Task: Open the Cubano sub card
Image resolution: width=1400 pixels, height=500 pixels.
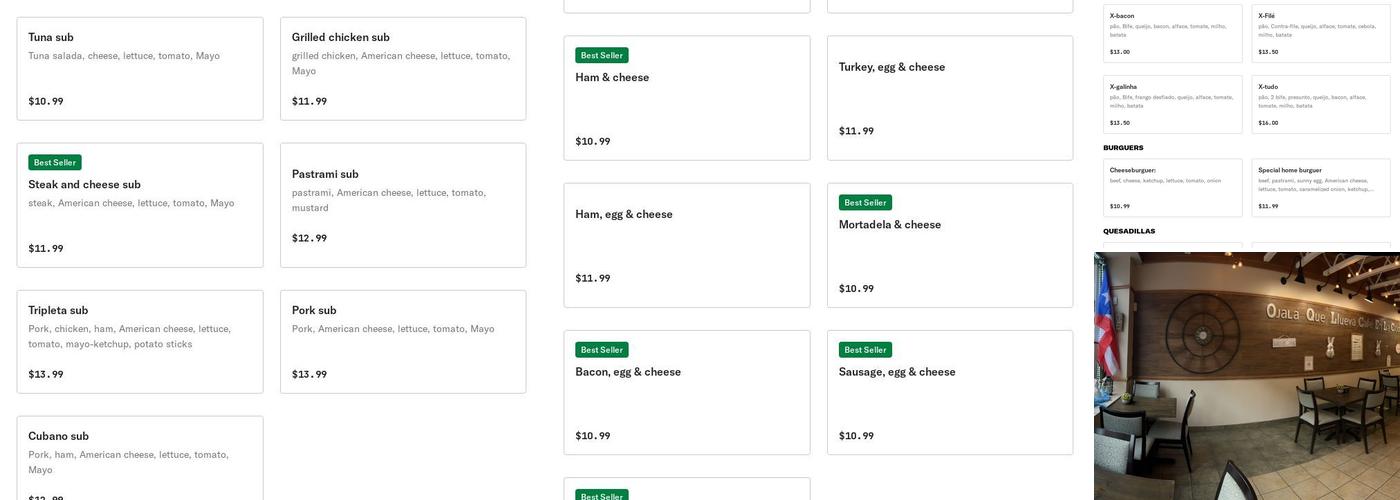Action: point(140,458)
